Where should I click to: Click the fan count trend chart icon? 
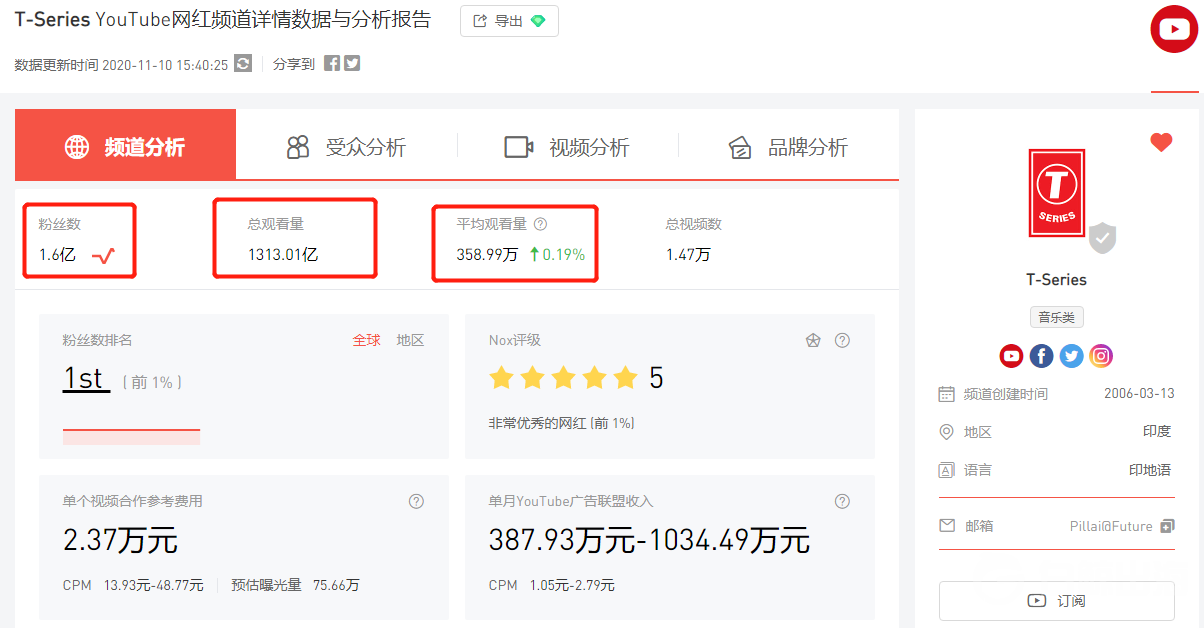point(103,256)
